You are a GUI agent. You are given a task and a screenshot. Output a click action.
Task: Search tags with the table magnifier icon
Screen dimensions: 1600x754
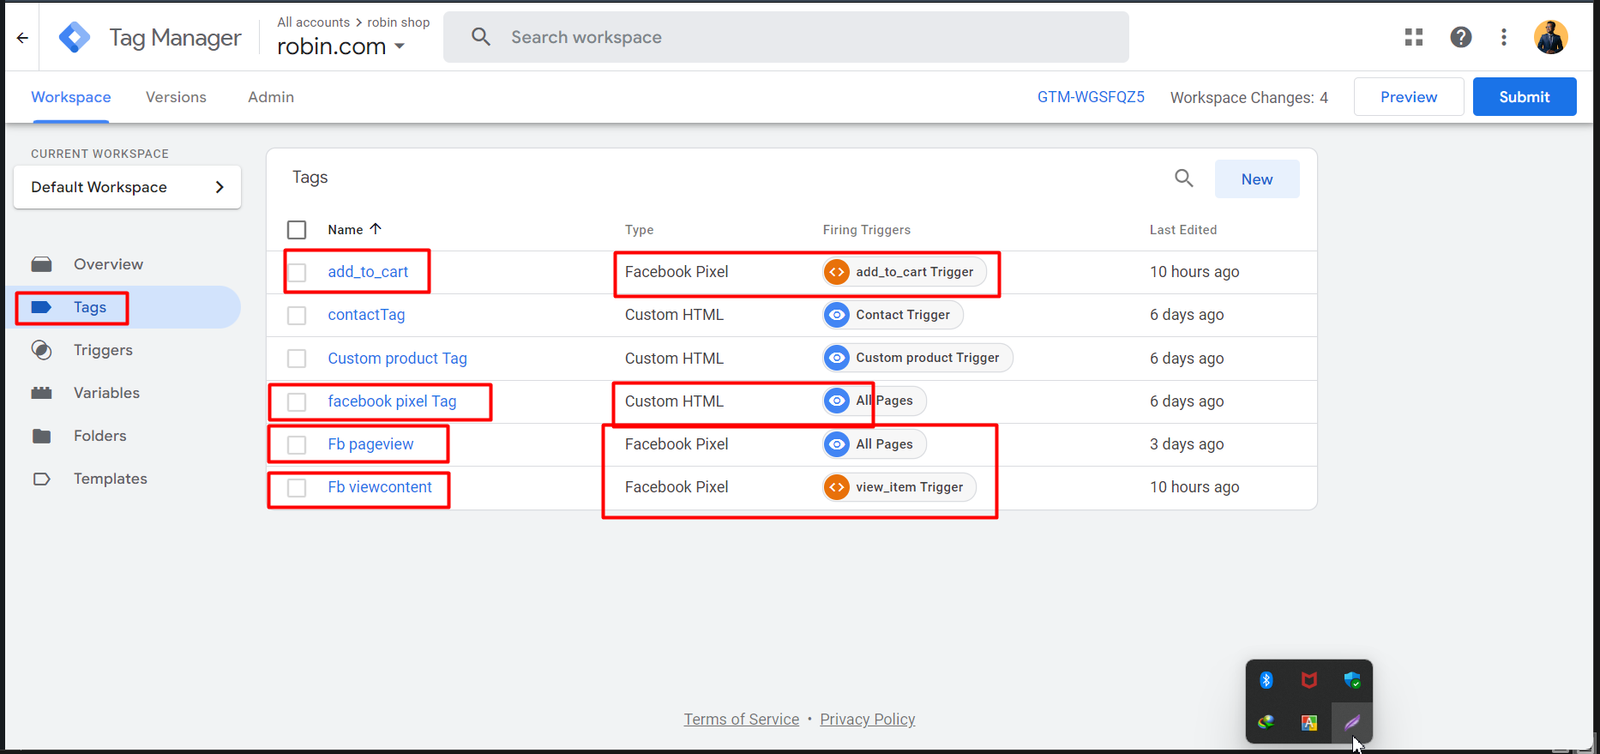[1184, 178]
